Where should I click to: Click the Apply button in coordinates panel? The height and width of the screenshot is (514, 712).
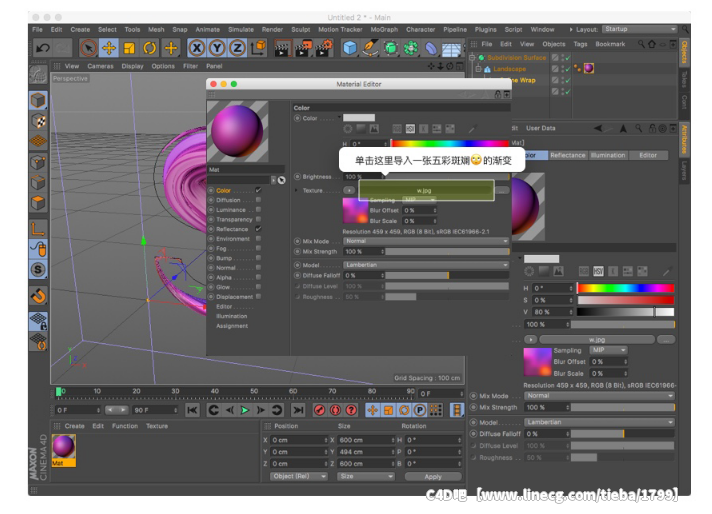432,477
